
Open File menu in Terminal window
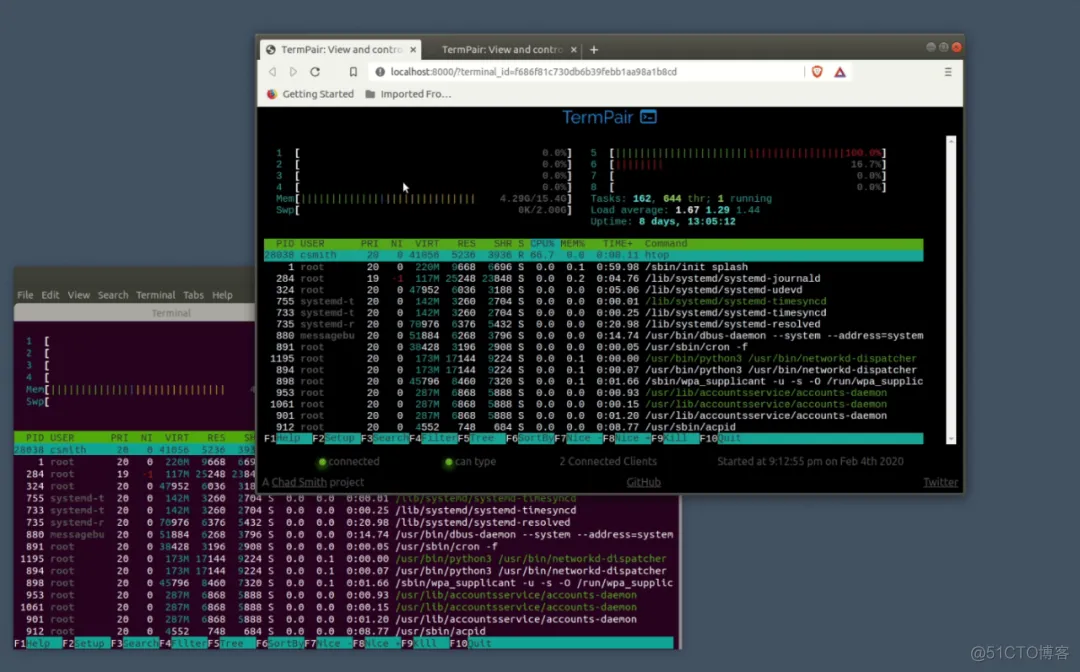point(25,295)
